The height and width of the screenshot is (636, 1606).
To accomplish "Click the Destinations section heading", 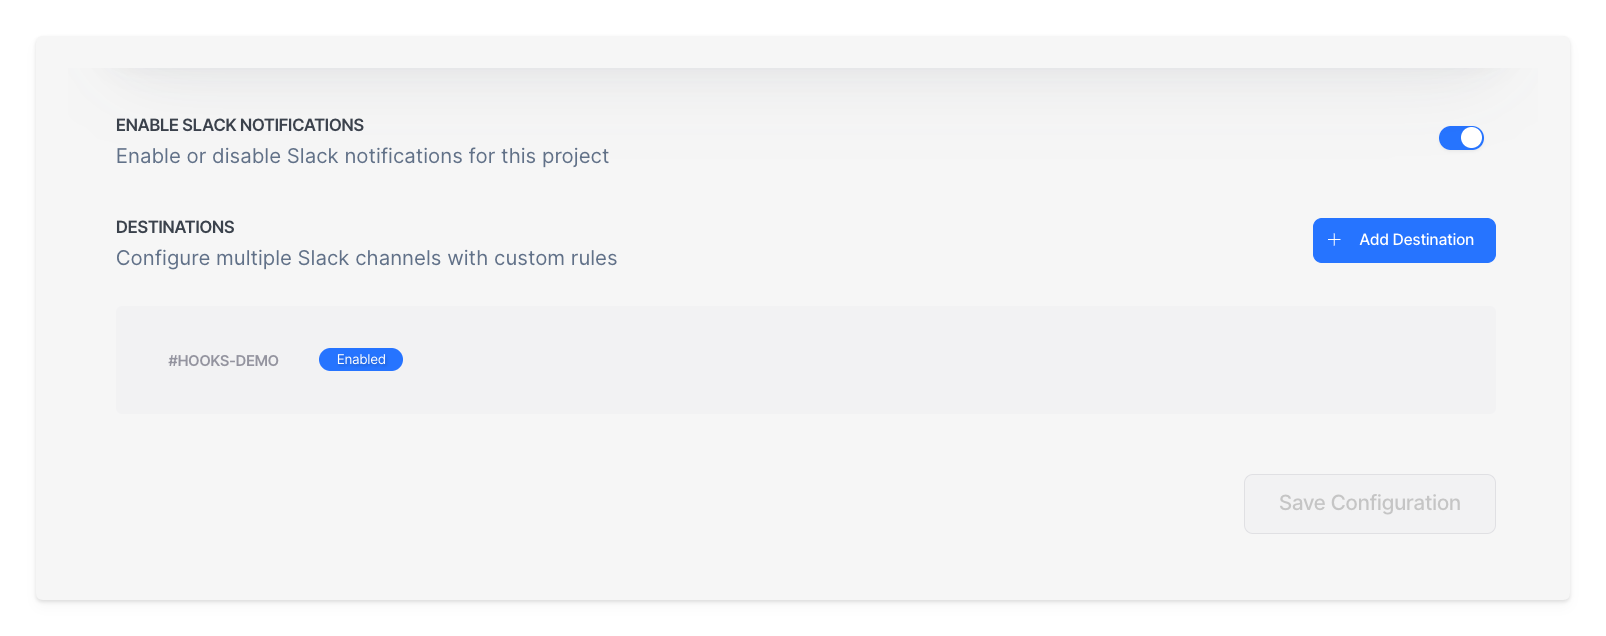I will (175, 227).
